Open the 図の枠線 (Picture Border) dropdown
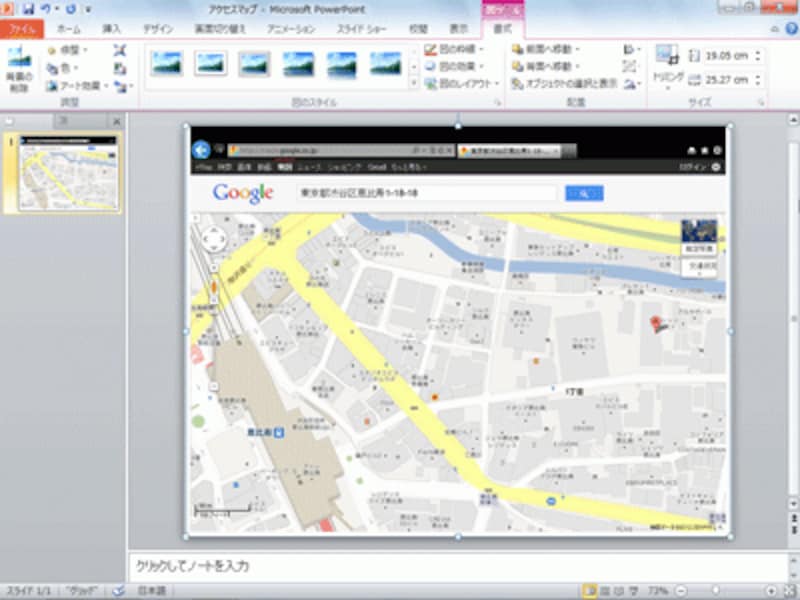The width and height of the screenshot is (800, 600). click(x=454, y=49)
